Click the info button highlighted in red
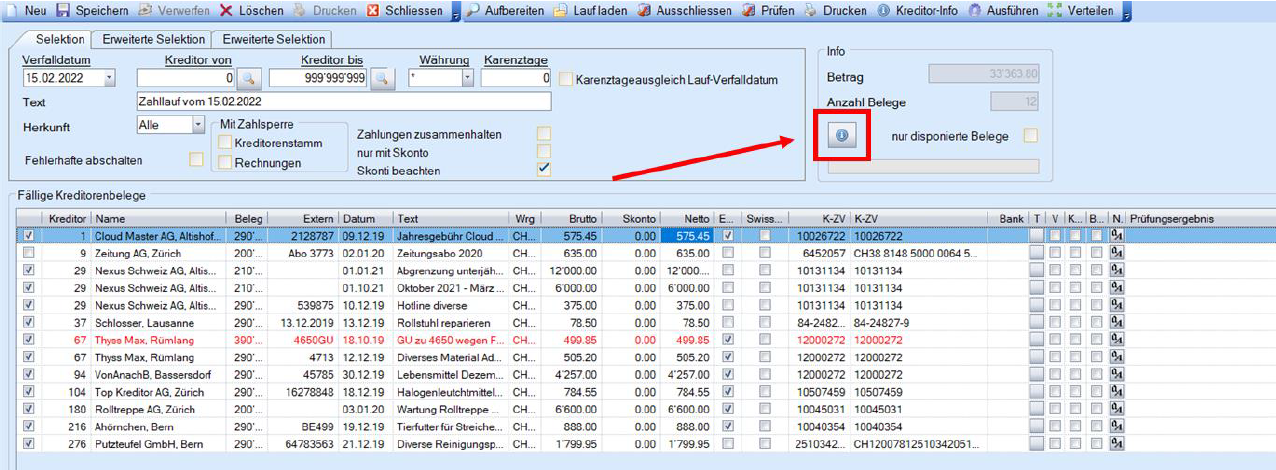 click(841, 137)
